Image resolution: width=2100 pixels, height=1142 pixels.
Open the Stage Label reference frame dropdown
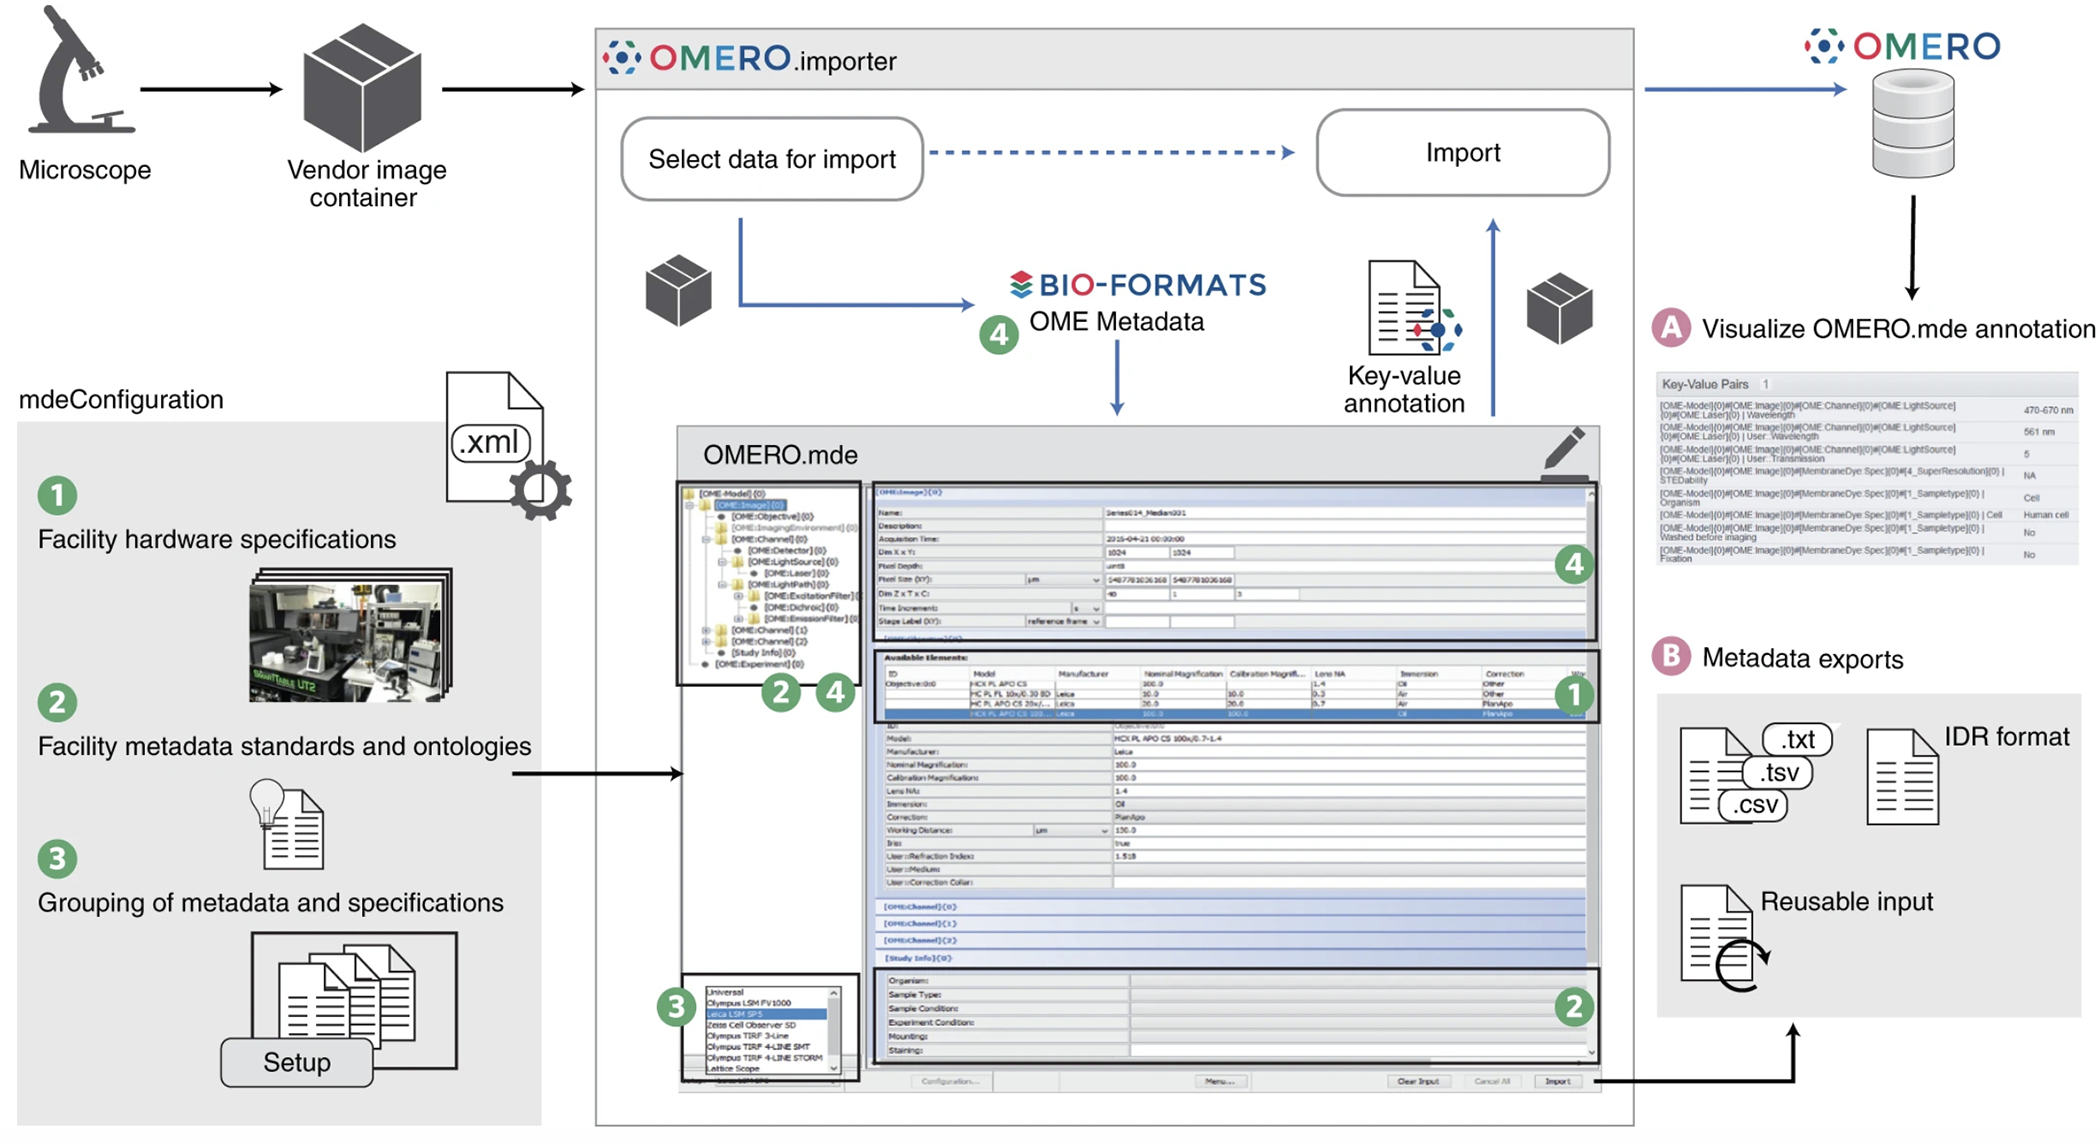coord(1063,621)
